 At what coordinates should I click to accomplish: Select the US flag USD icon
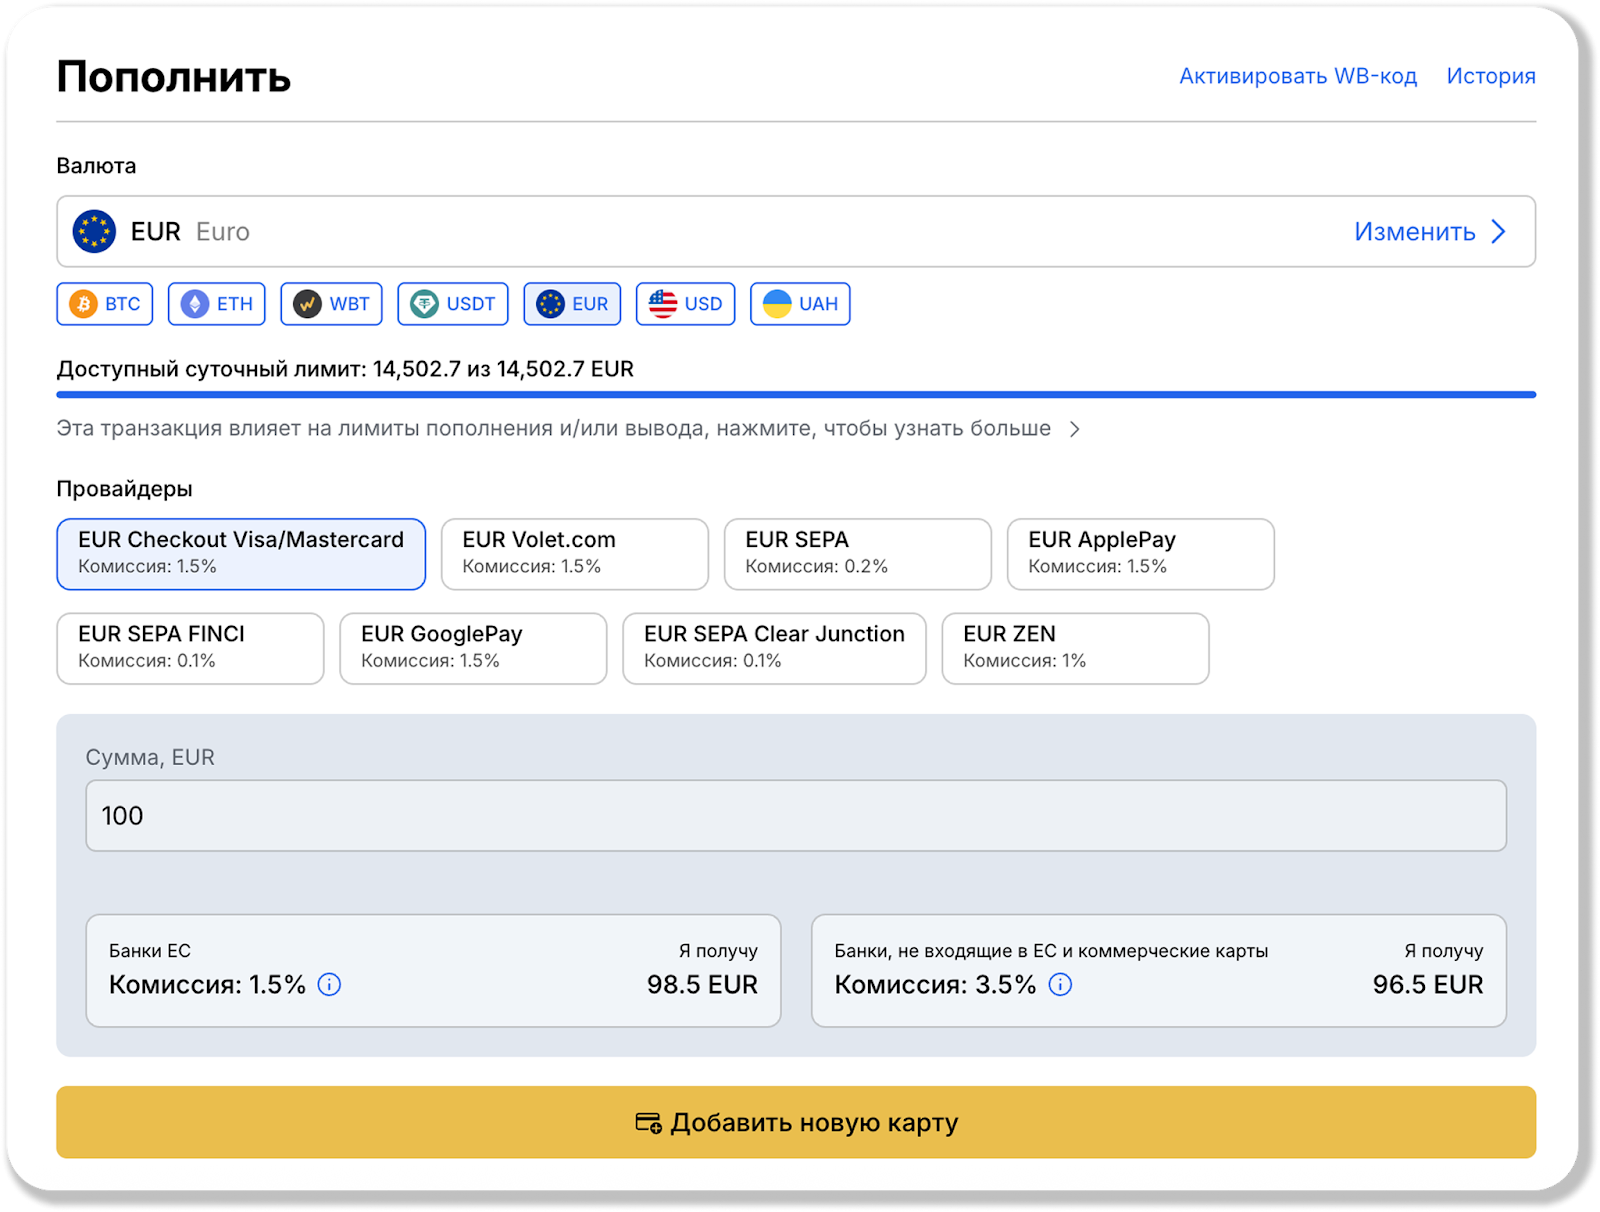point(663,304)
